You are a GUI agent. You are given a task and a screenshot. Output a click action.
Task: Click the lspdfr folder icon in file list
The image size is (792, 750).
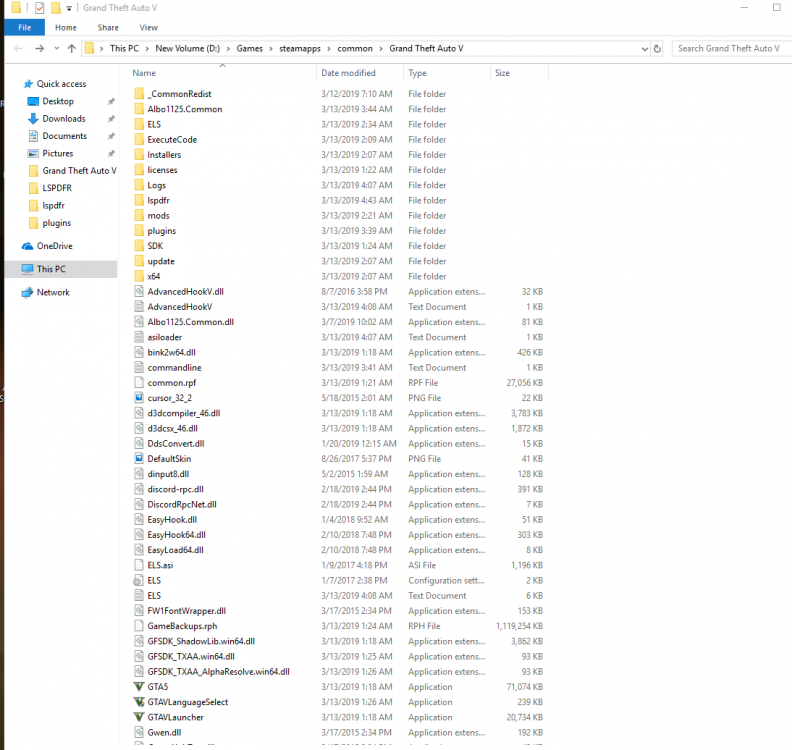click(139, 200)
